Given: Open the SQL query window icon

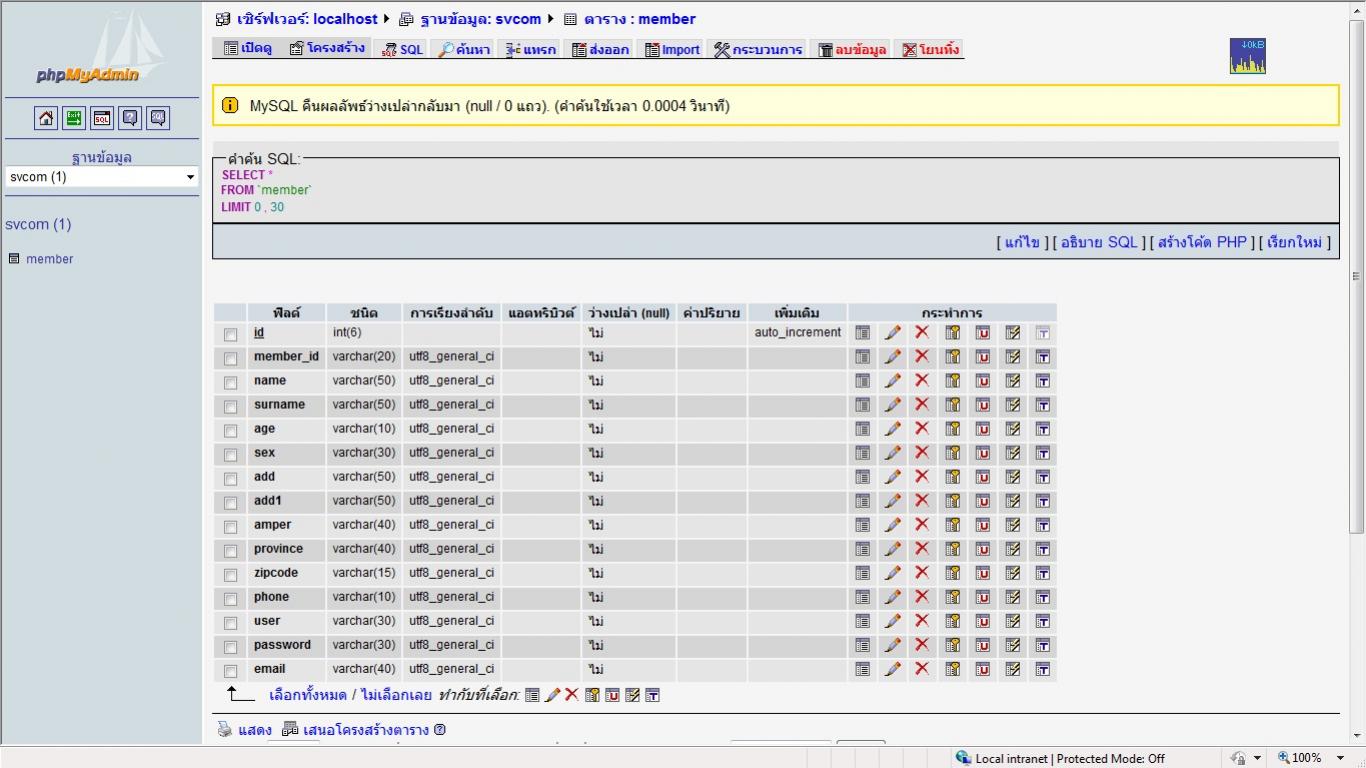Looking at the screenshot, I should tap(102, 118).
